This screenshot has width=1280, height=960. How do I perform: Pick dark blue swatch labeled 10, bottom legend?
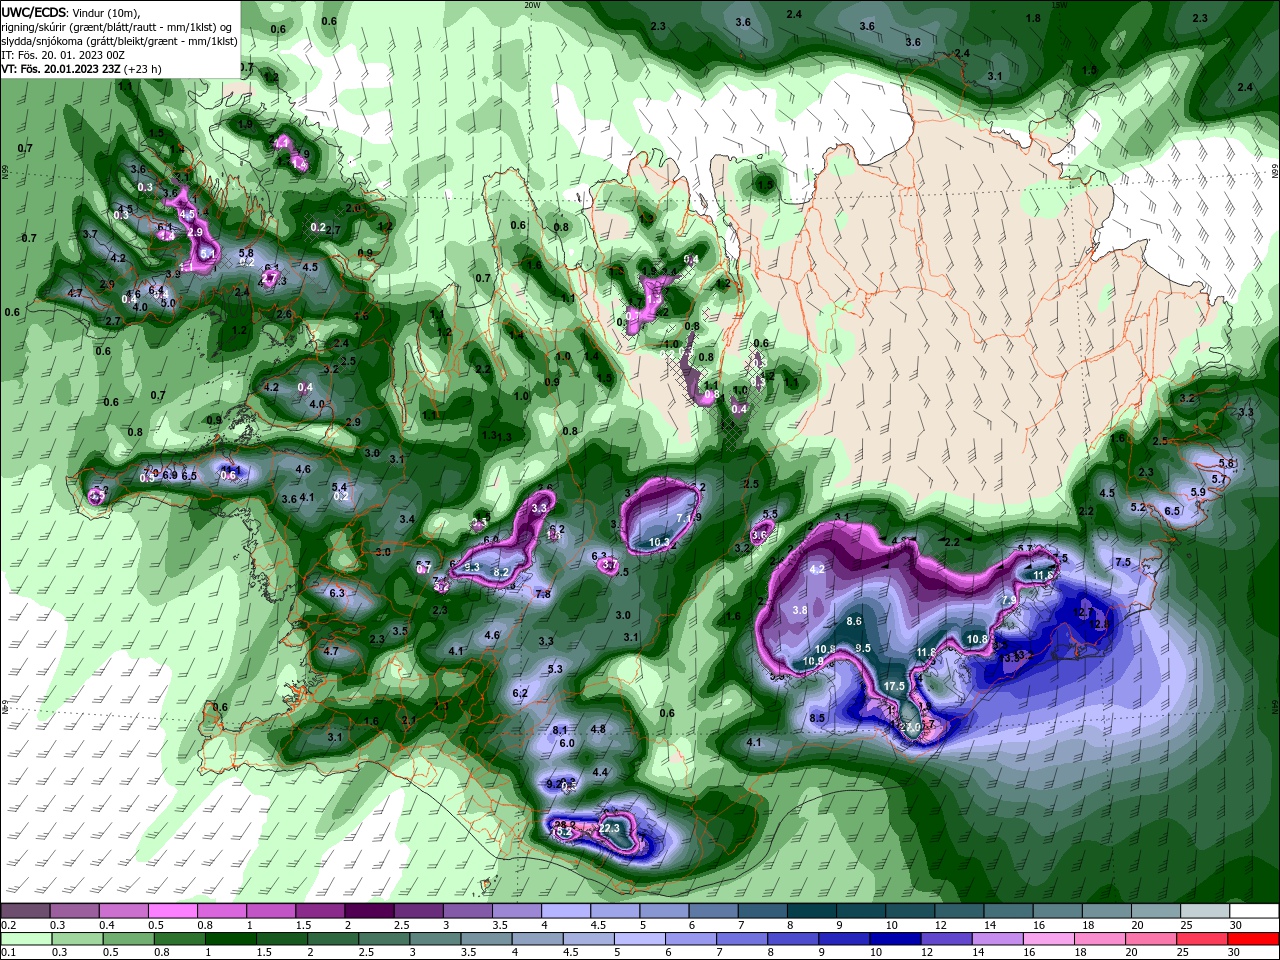893,939
